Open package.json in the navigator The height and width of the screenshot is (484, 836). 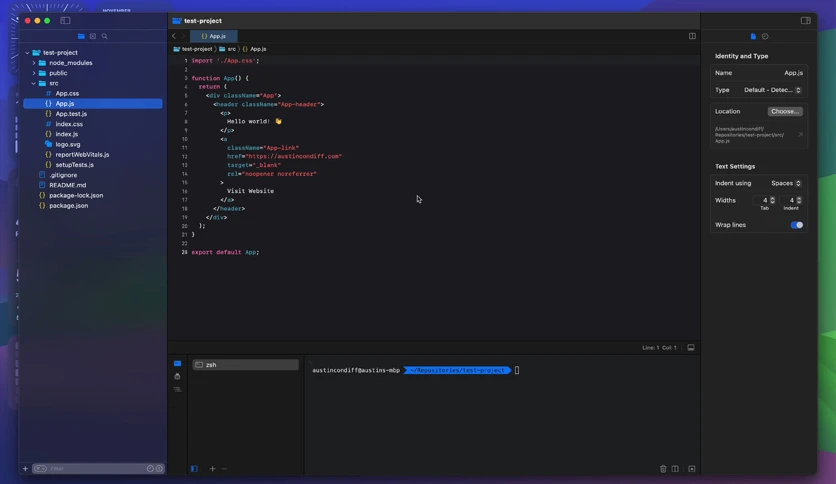pos(69,205)
